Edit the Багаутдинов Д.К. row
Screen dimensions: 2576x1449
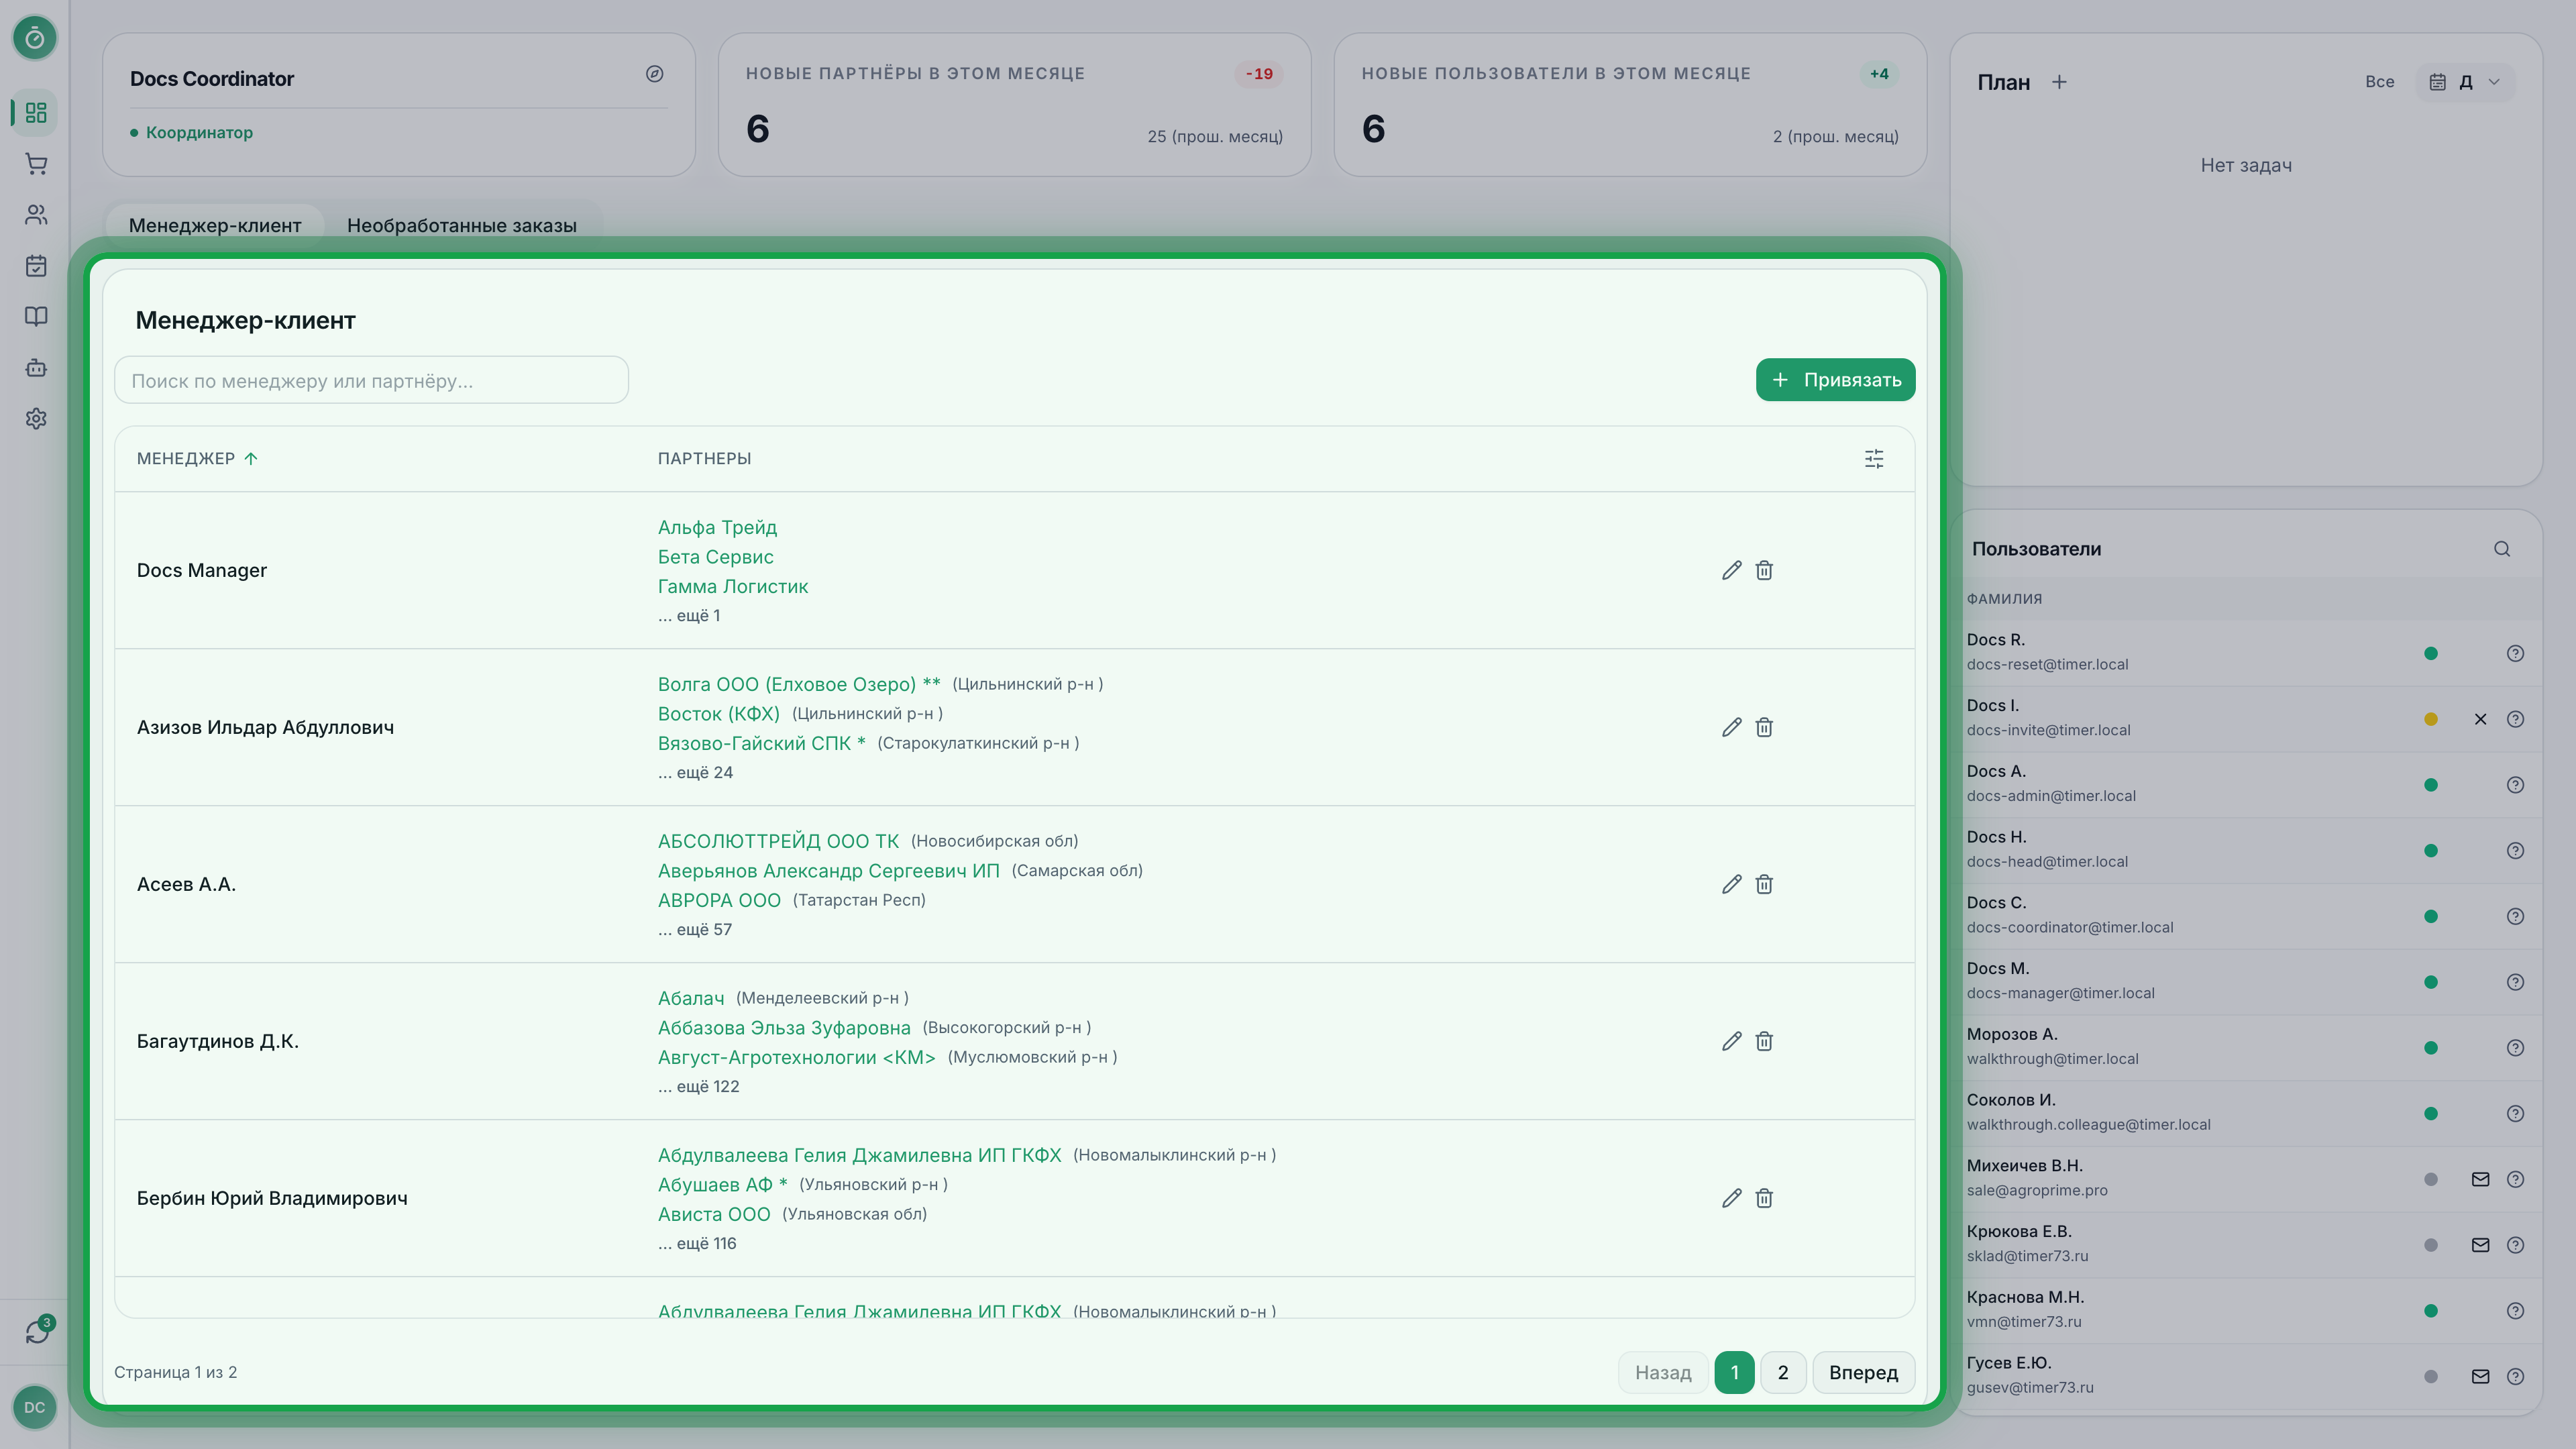[1732, 1041]
